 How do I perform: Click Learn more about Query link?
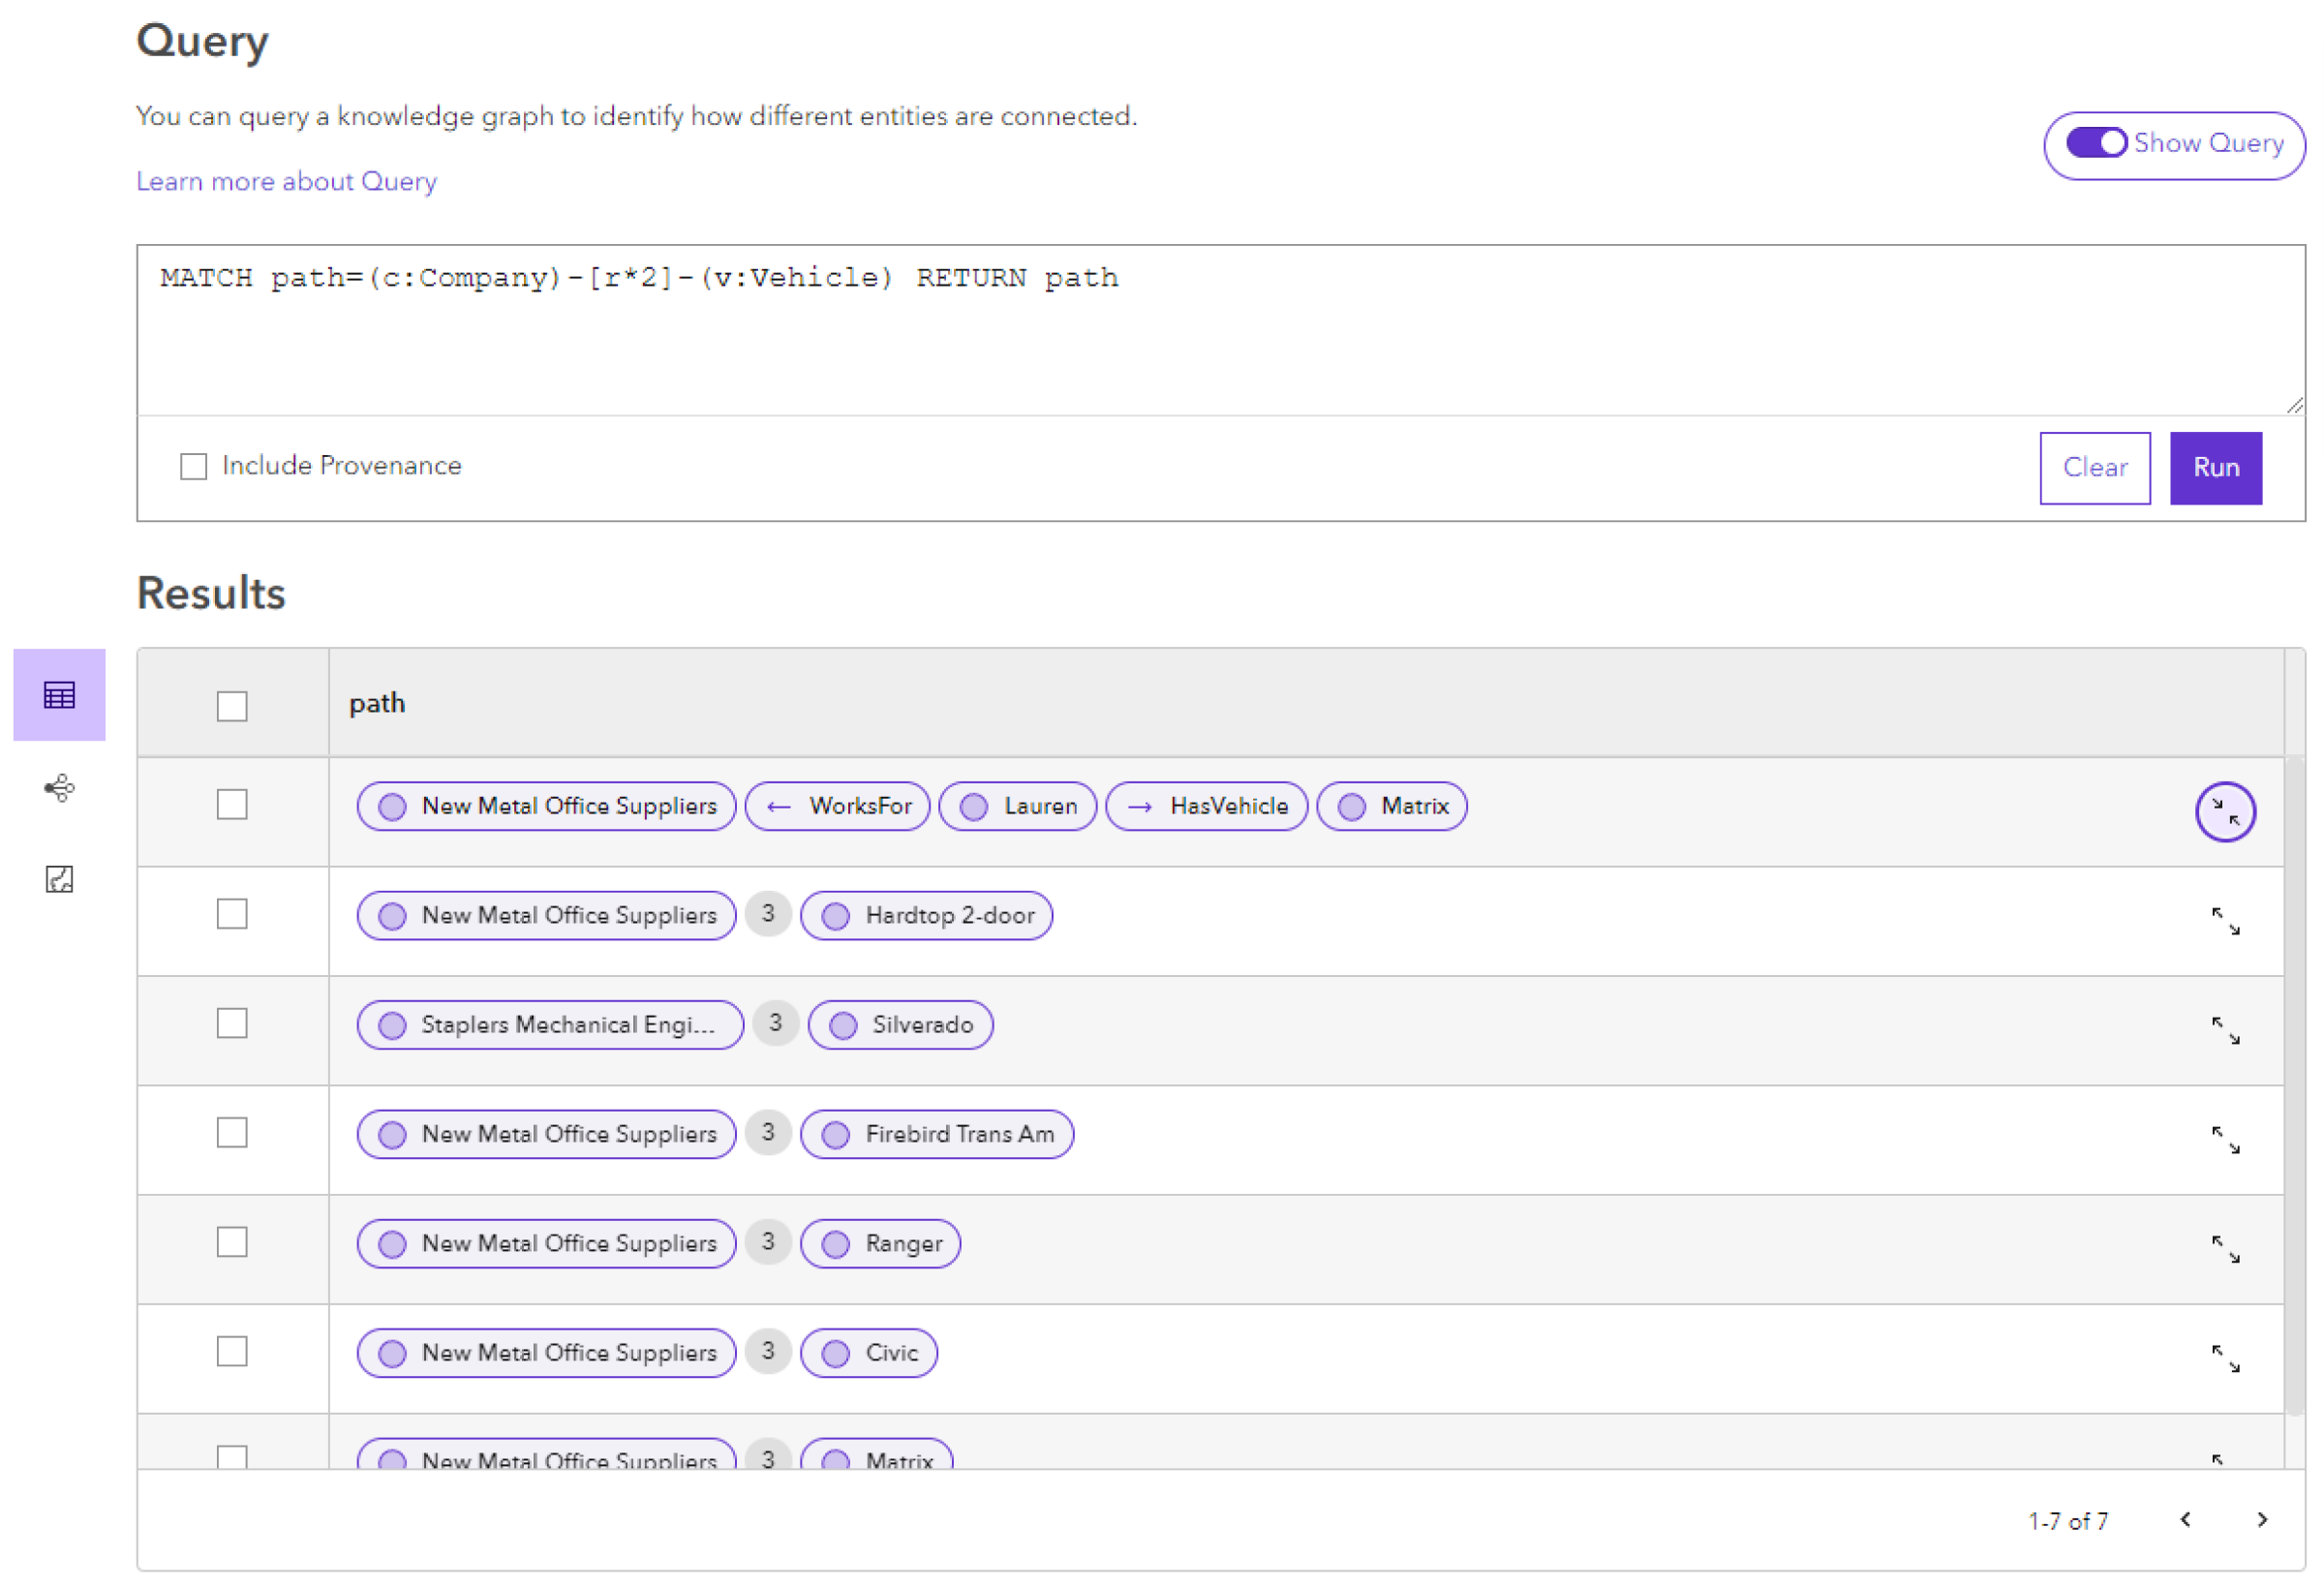point(286,178)
